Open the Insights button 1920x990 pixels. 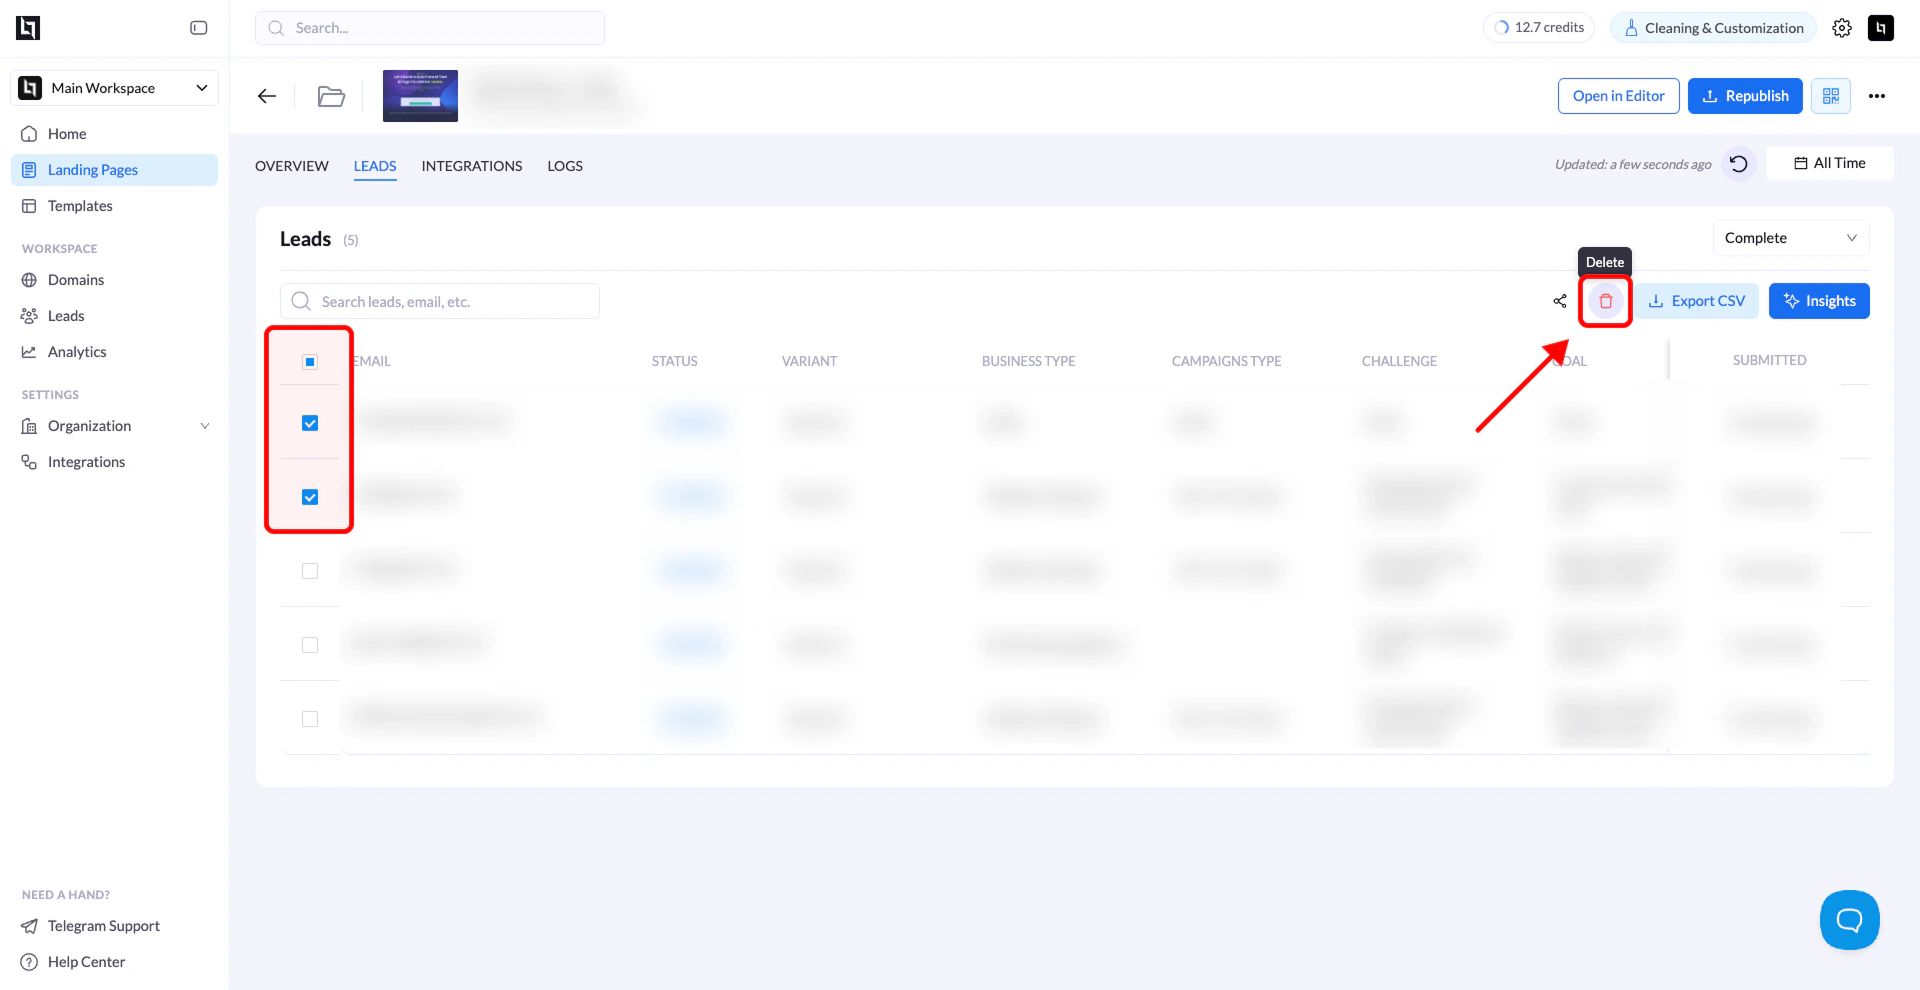tap(1819, 301)
